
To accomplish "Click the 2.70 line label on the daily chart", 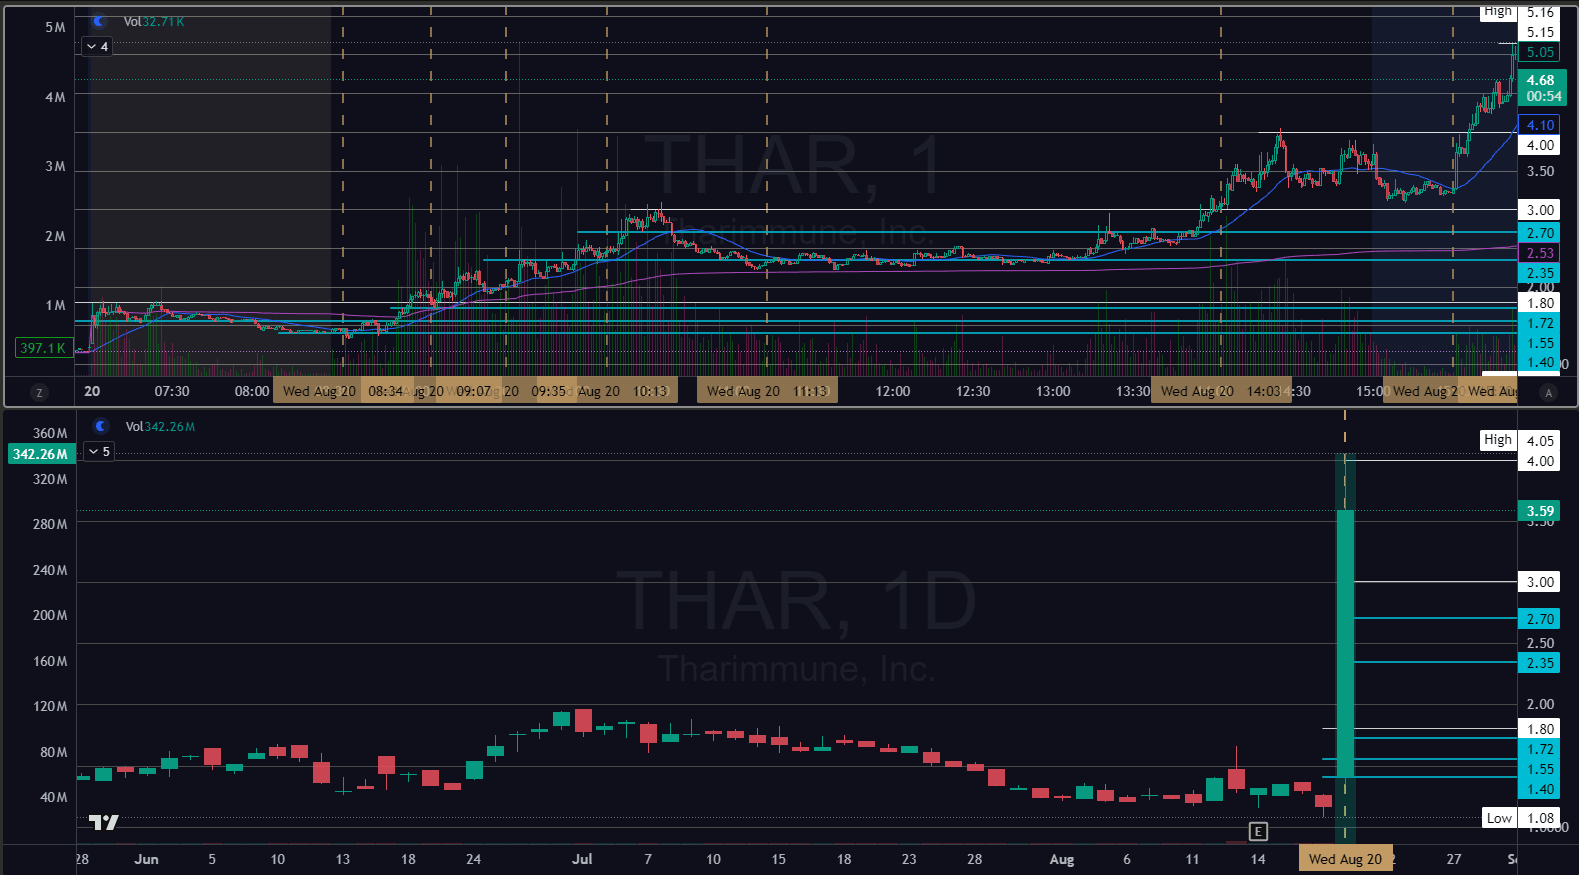I will point(1540,619).
